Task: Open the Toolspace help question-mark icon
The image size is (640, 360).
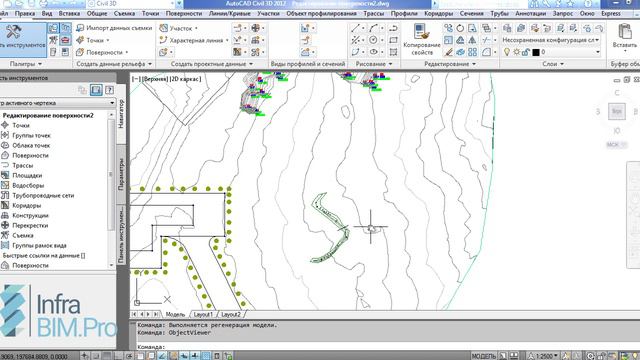Action: click(x=109, y=90)
